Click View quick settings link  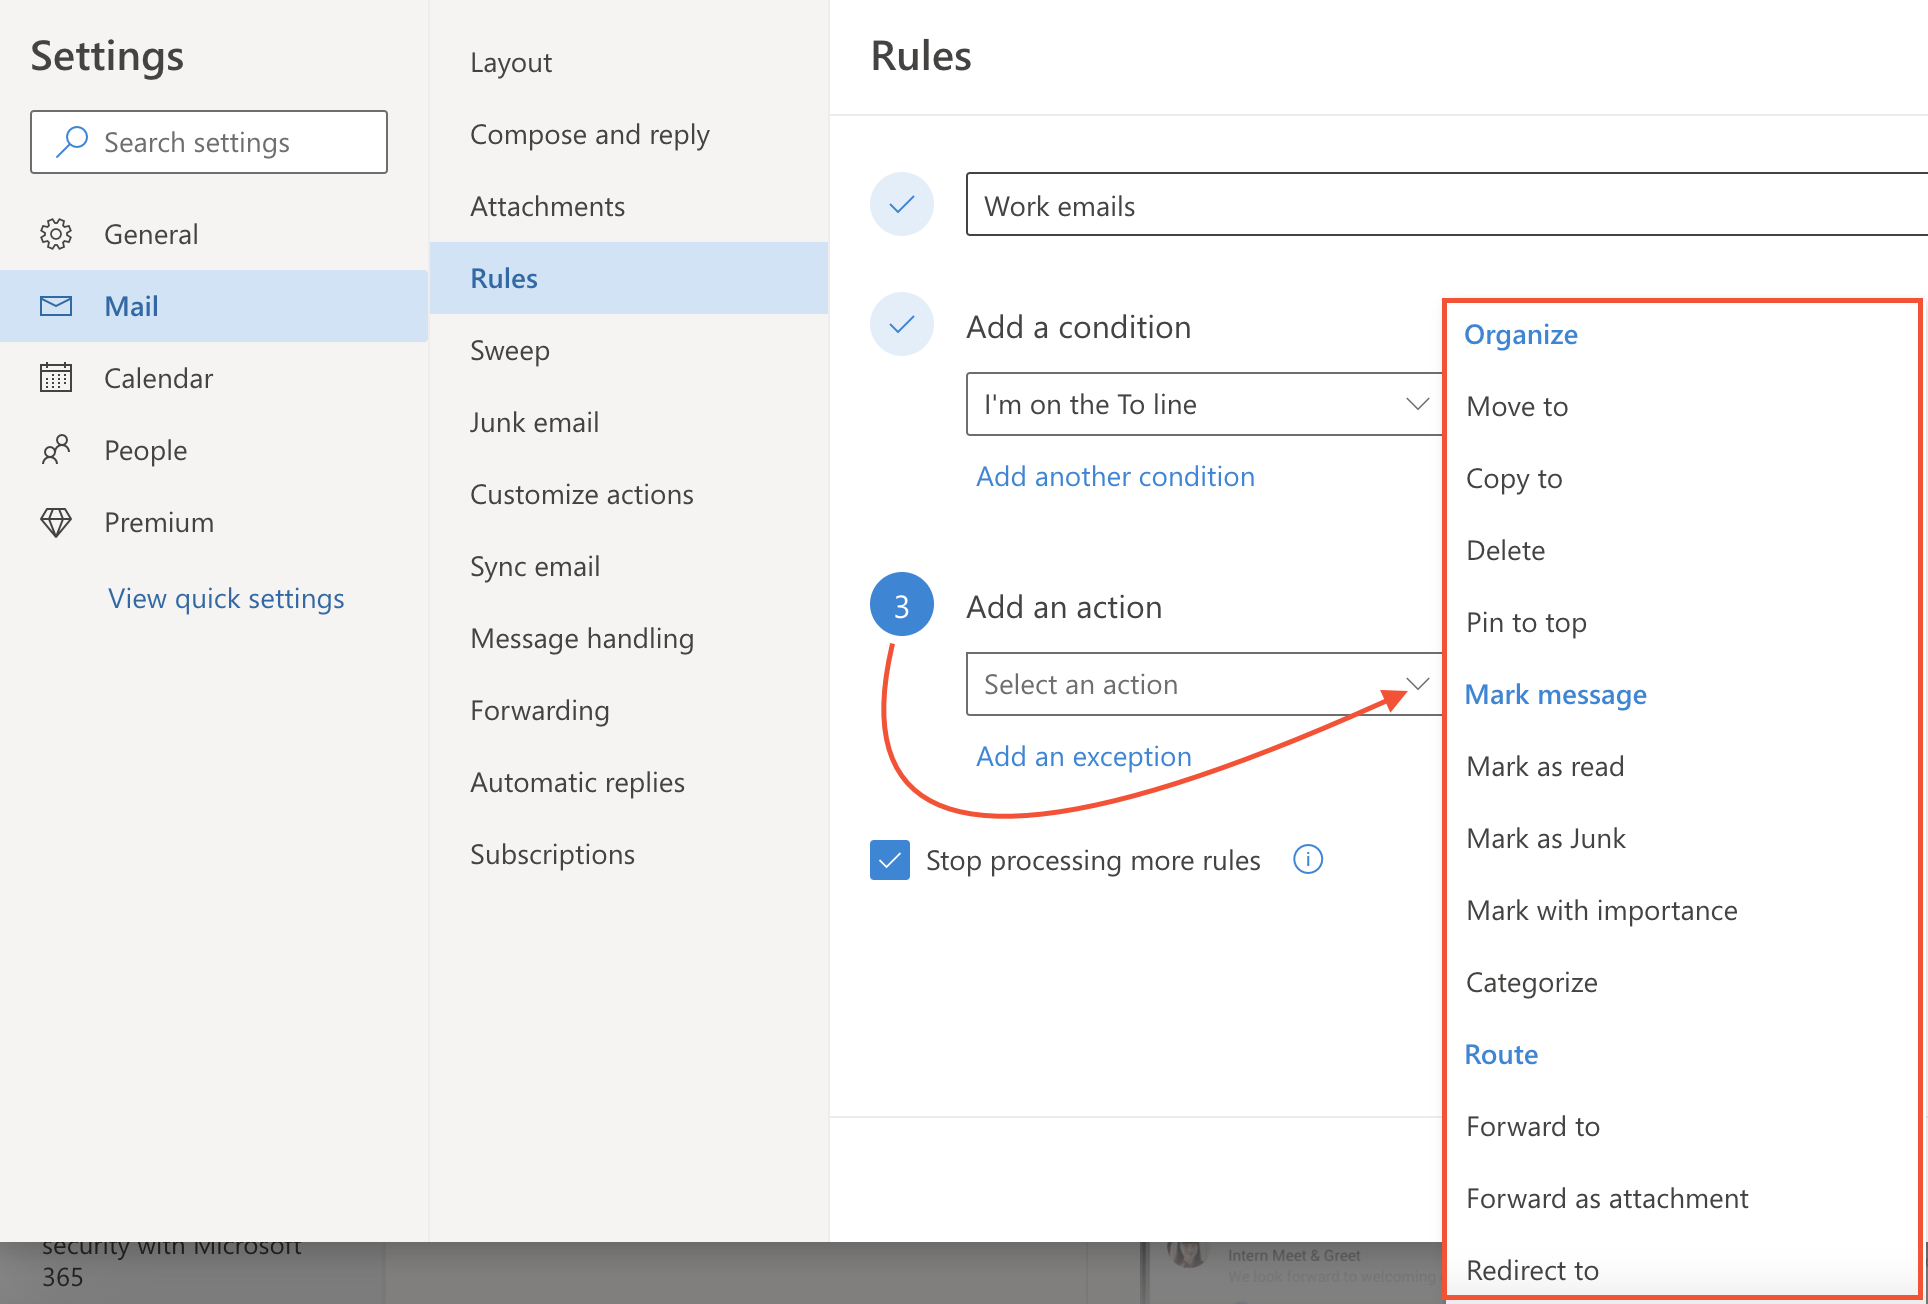click(x=226, y=598)
